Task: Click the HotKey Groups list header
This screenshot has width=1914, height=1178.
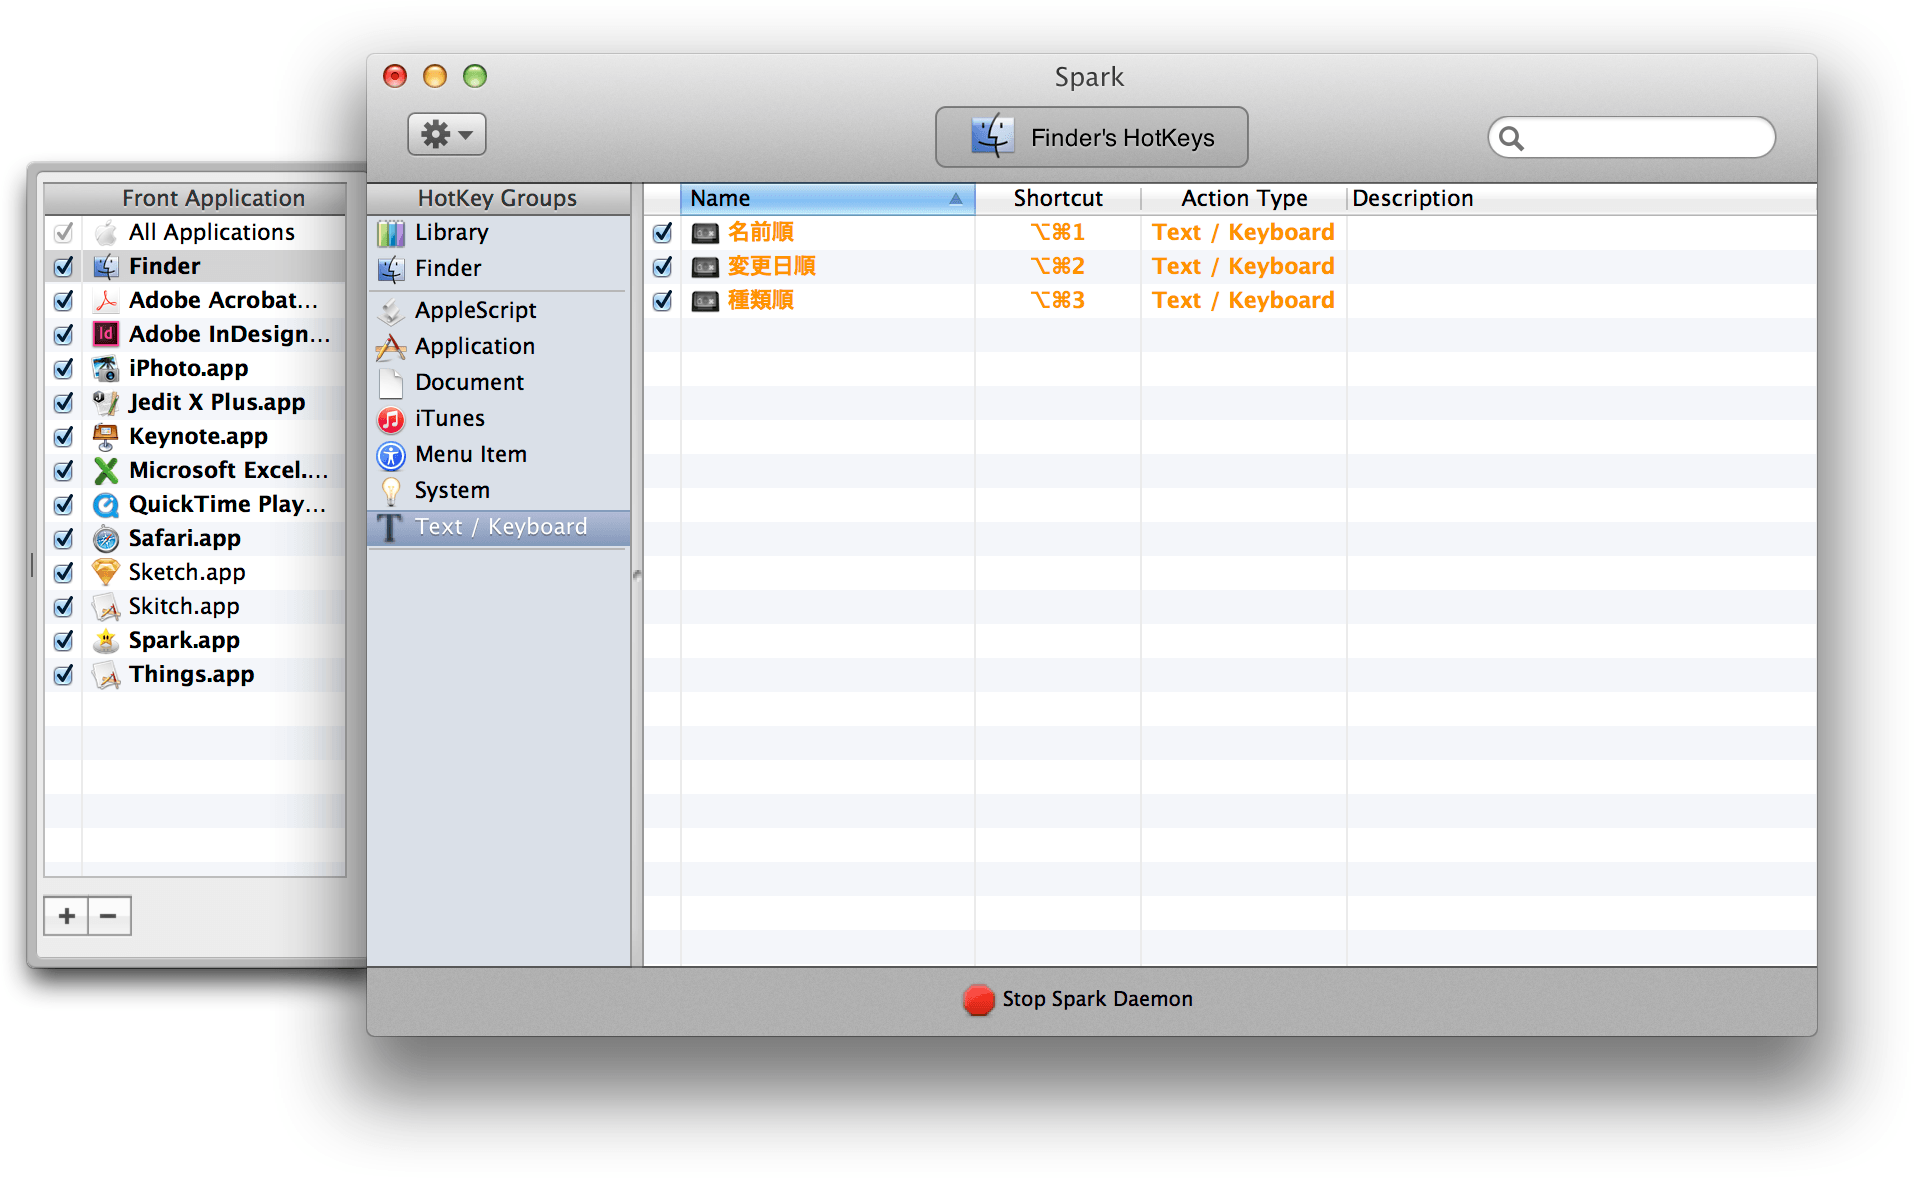Action: 498,198
